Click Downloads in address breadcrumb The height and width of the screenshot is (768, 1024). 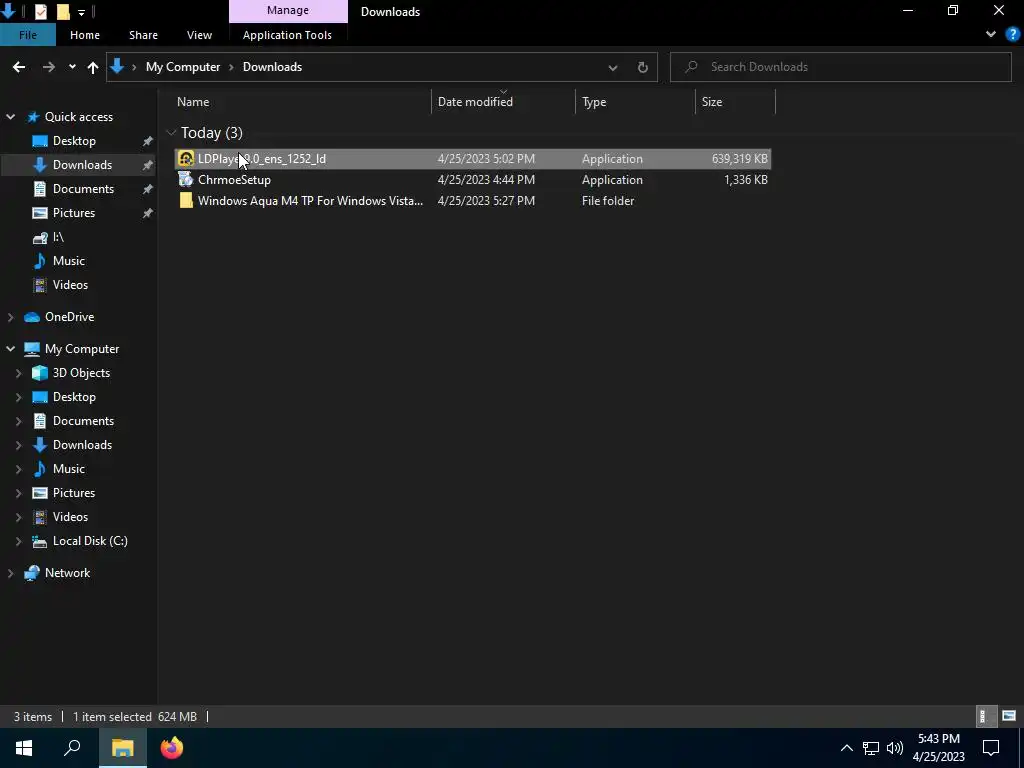pyautogui.click(x=272, y=67)
